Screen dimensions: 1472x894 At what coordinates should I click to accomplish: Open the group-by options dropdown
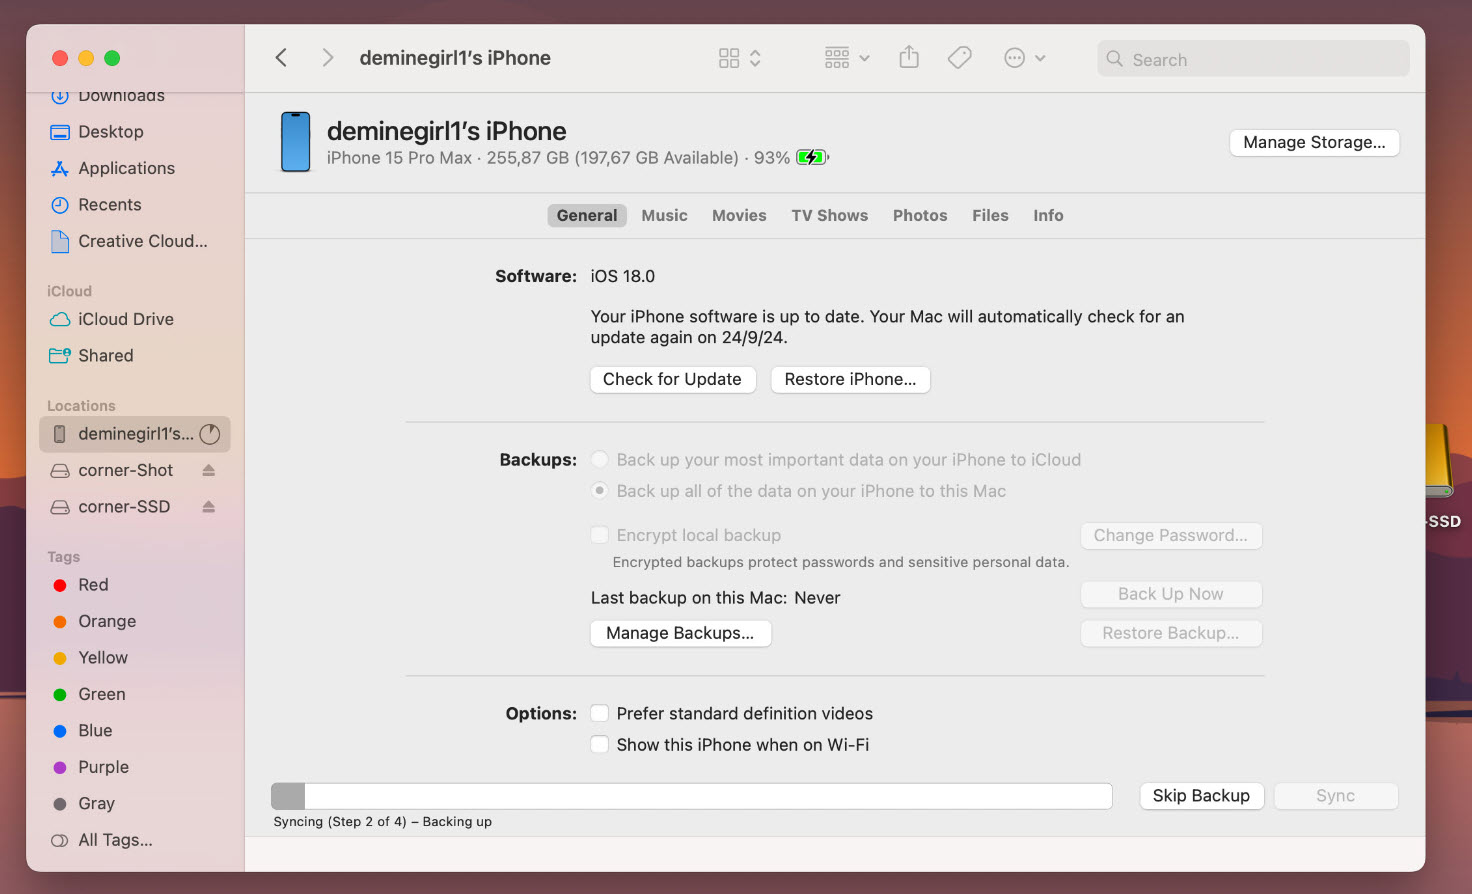point(846,58)
